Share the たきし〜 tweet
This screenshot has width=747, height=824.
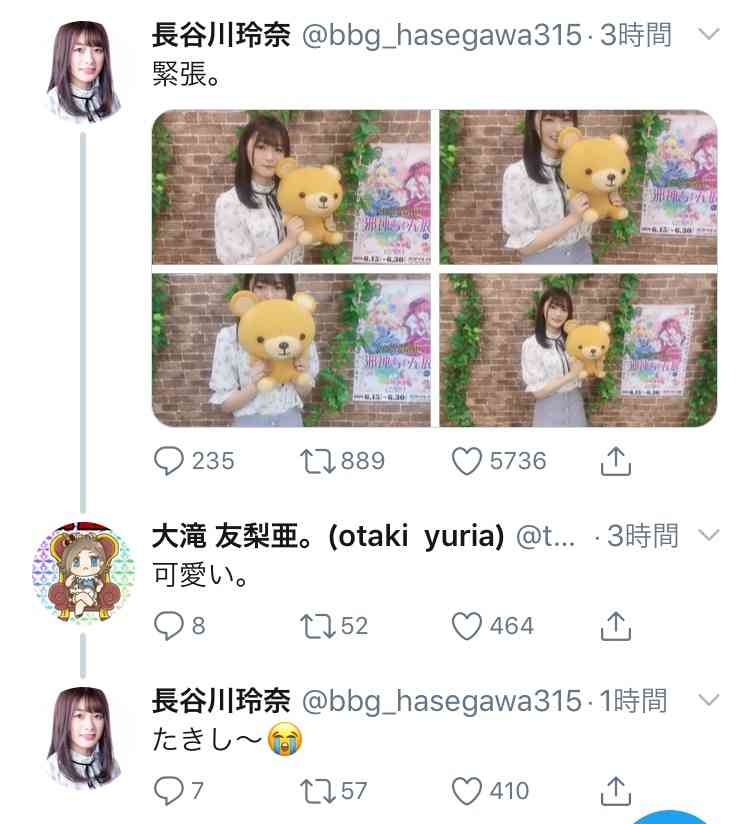pos(616,791)
